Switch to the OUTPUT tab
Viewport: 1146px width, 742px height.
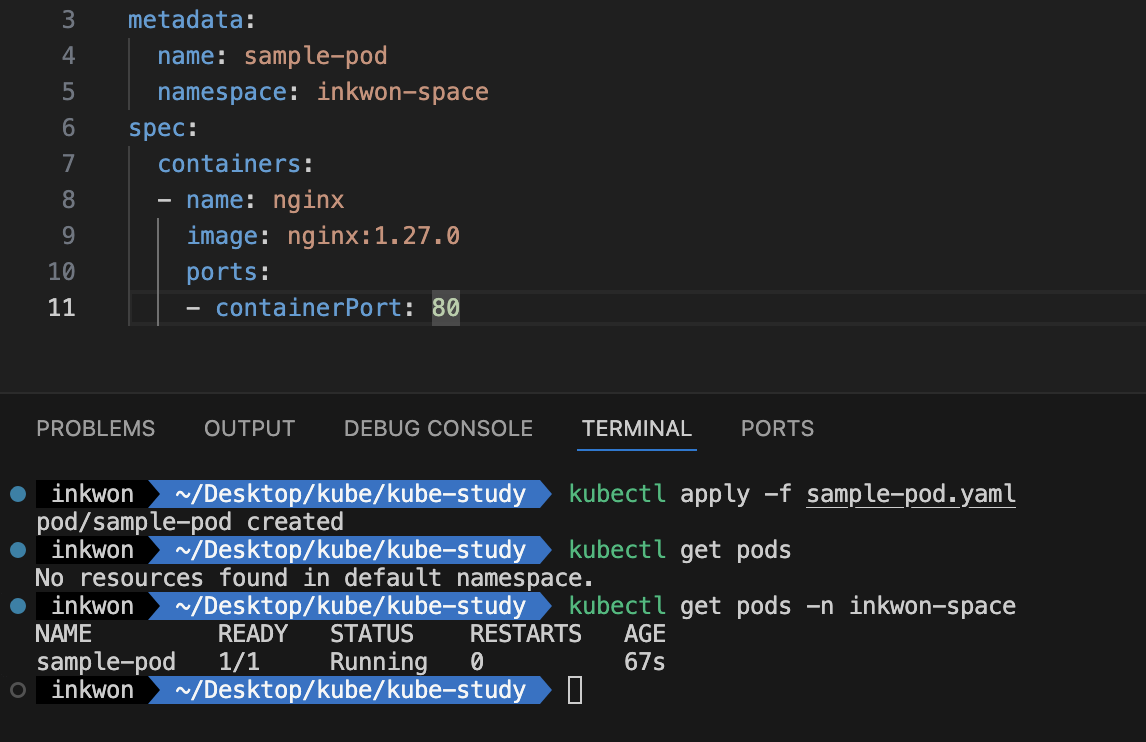tap(249, 429)
